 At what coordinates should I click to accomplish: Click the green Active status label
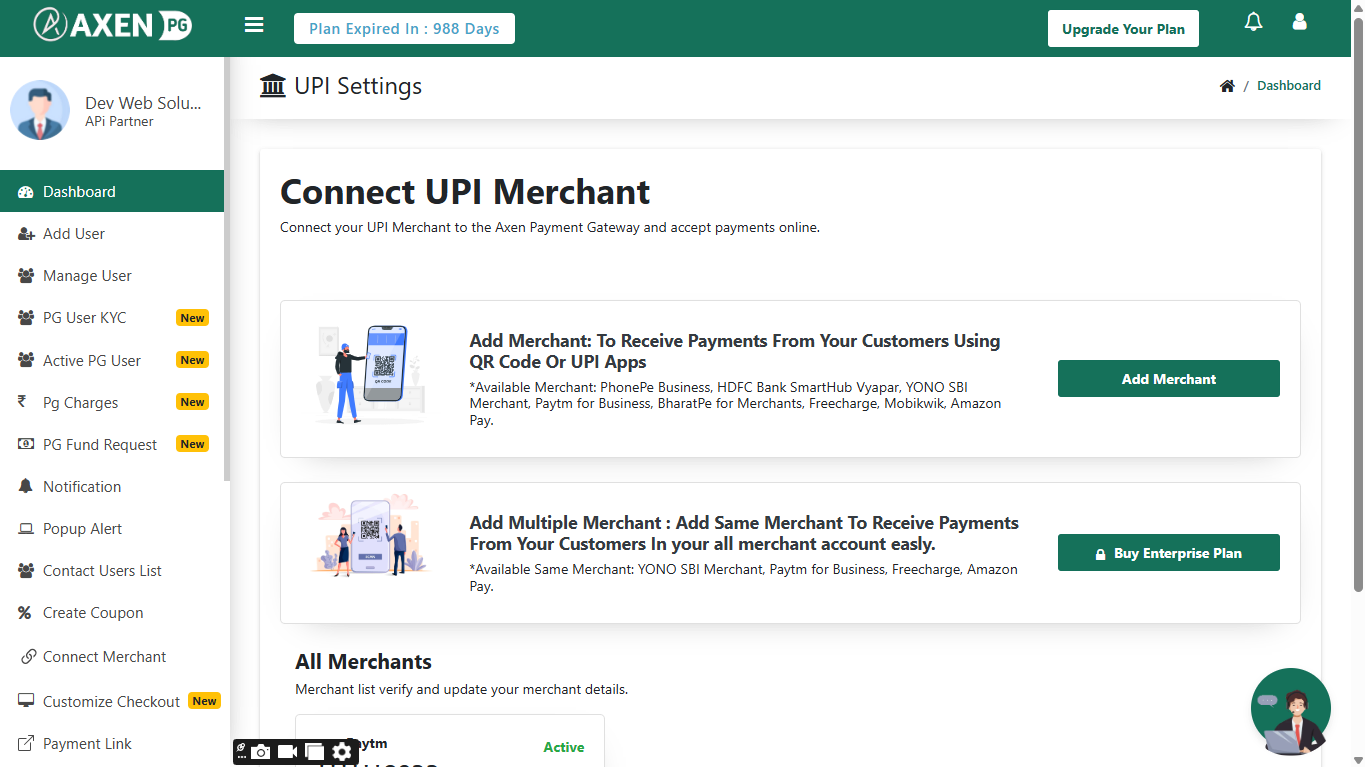click(564, 747)
